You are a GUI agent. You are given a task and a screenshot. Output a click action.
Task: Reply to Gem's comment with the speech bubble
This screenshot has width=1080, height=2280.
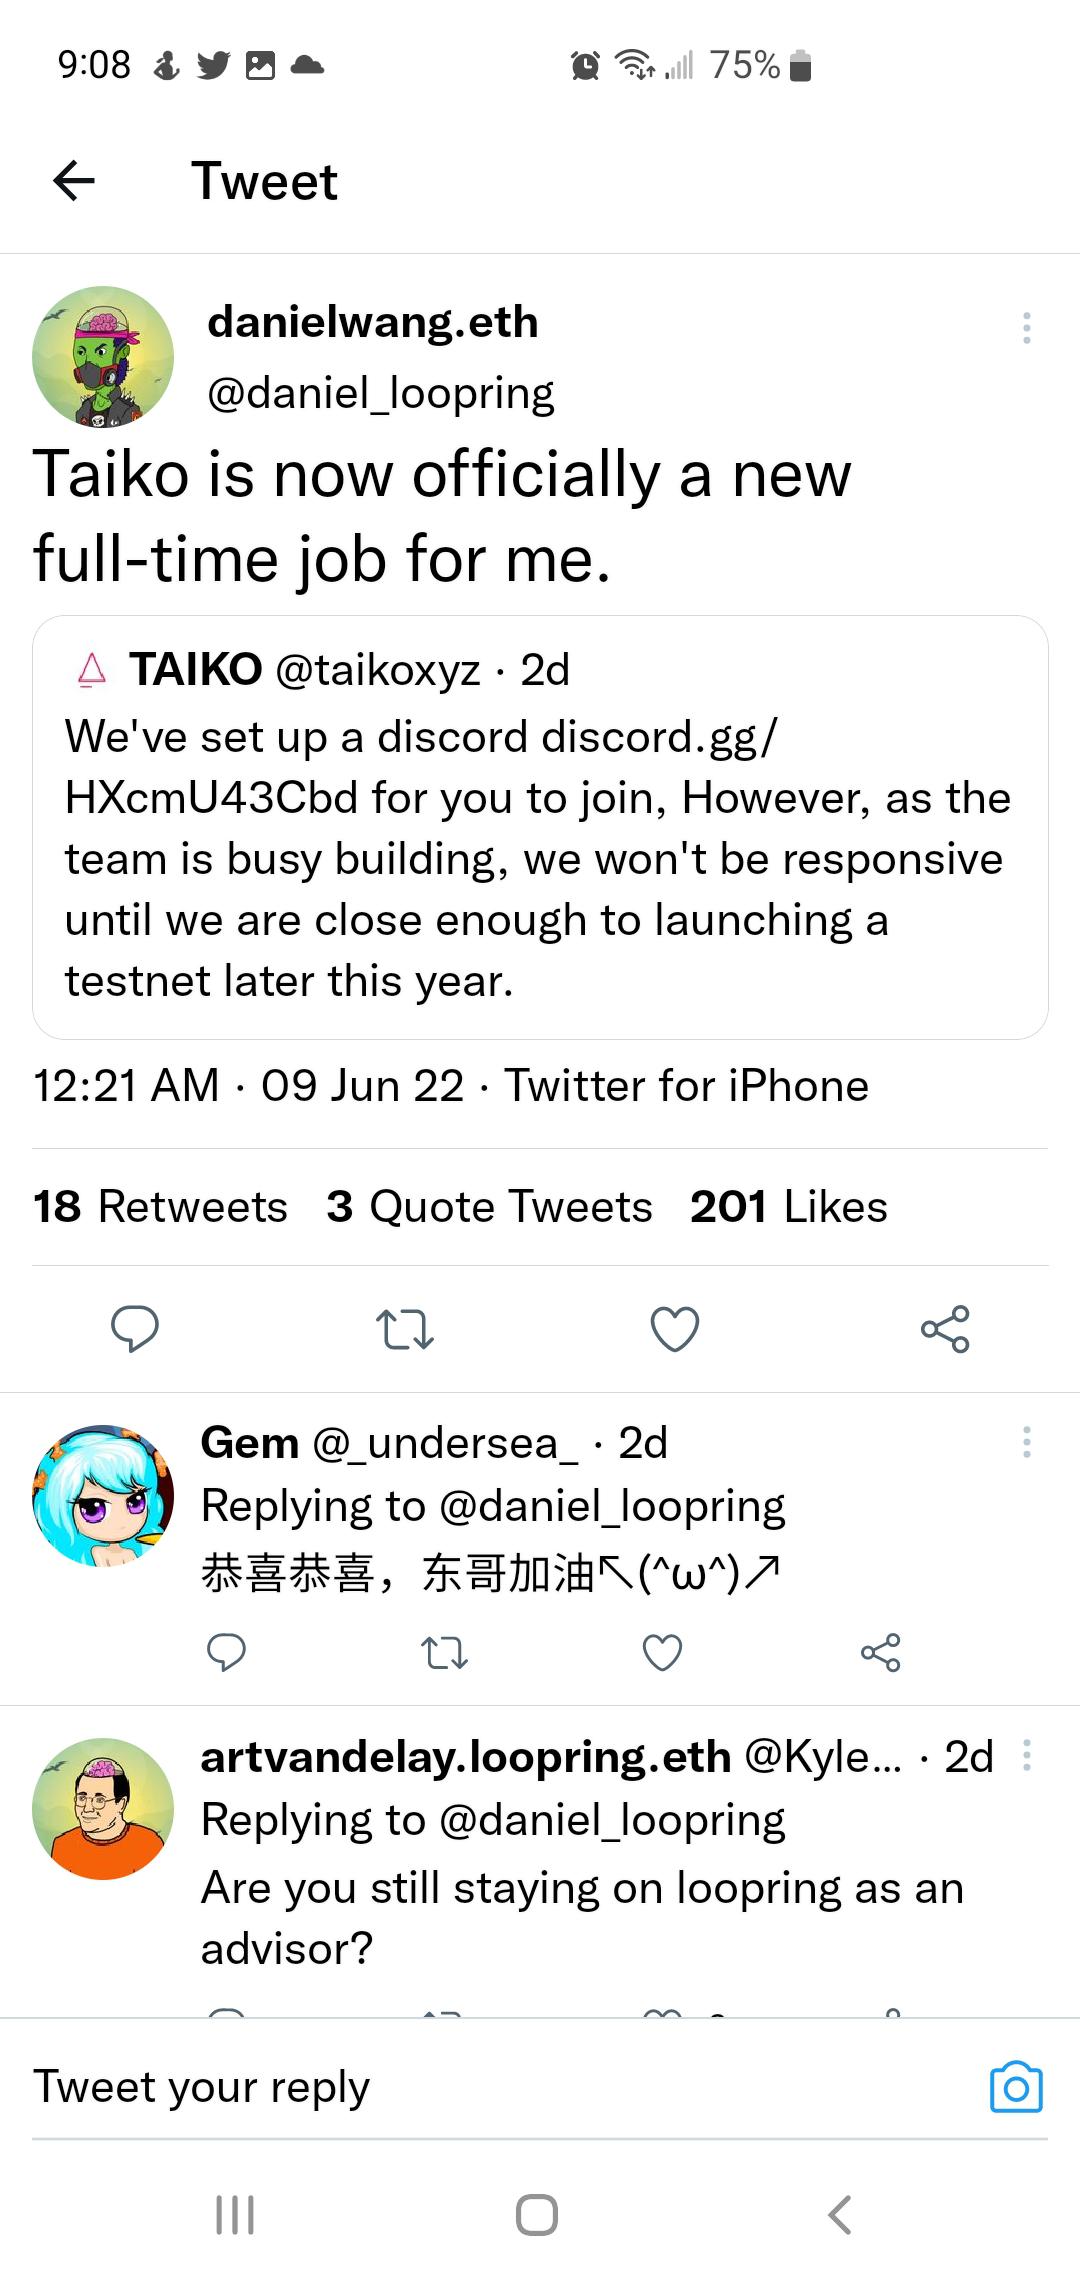pos(228,1653)
